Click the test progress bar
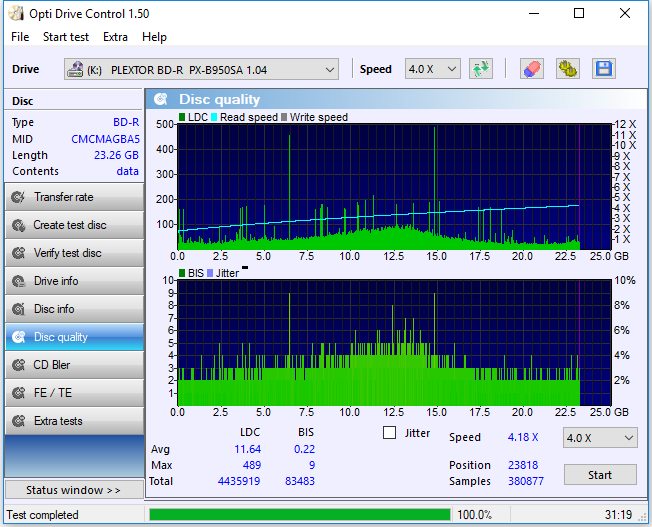 (299, 515)
